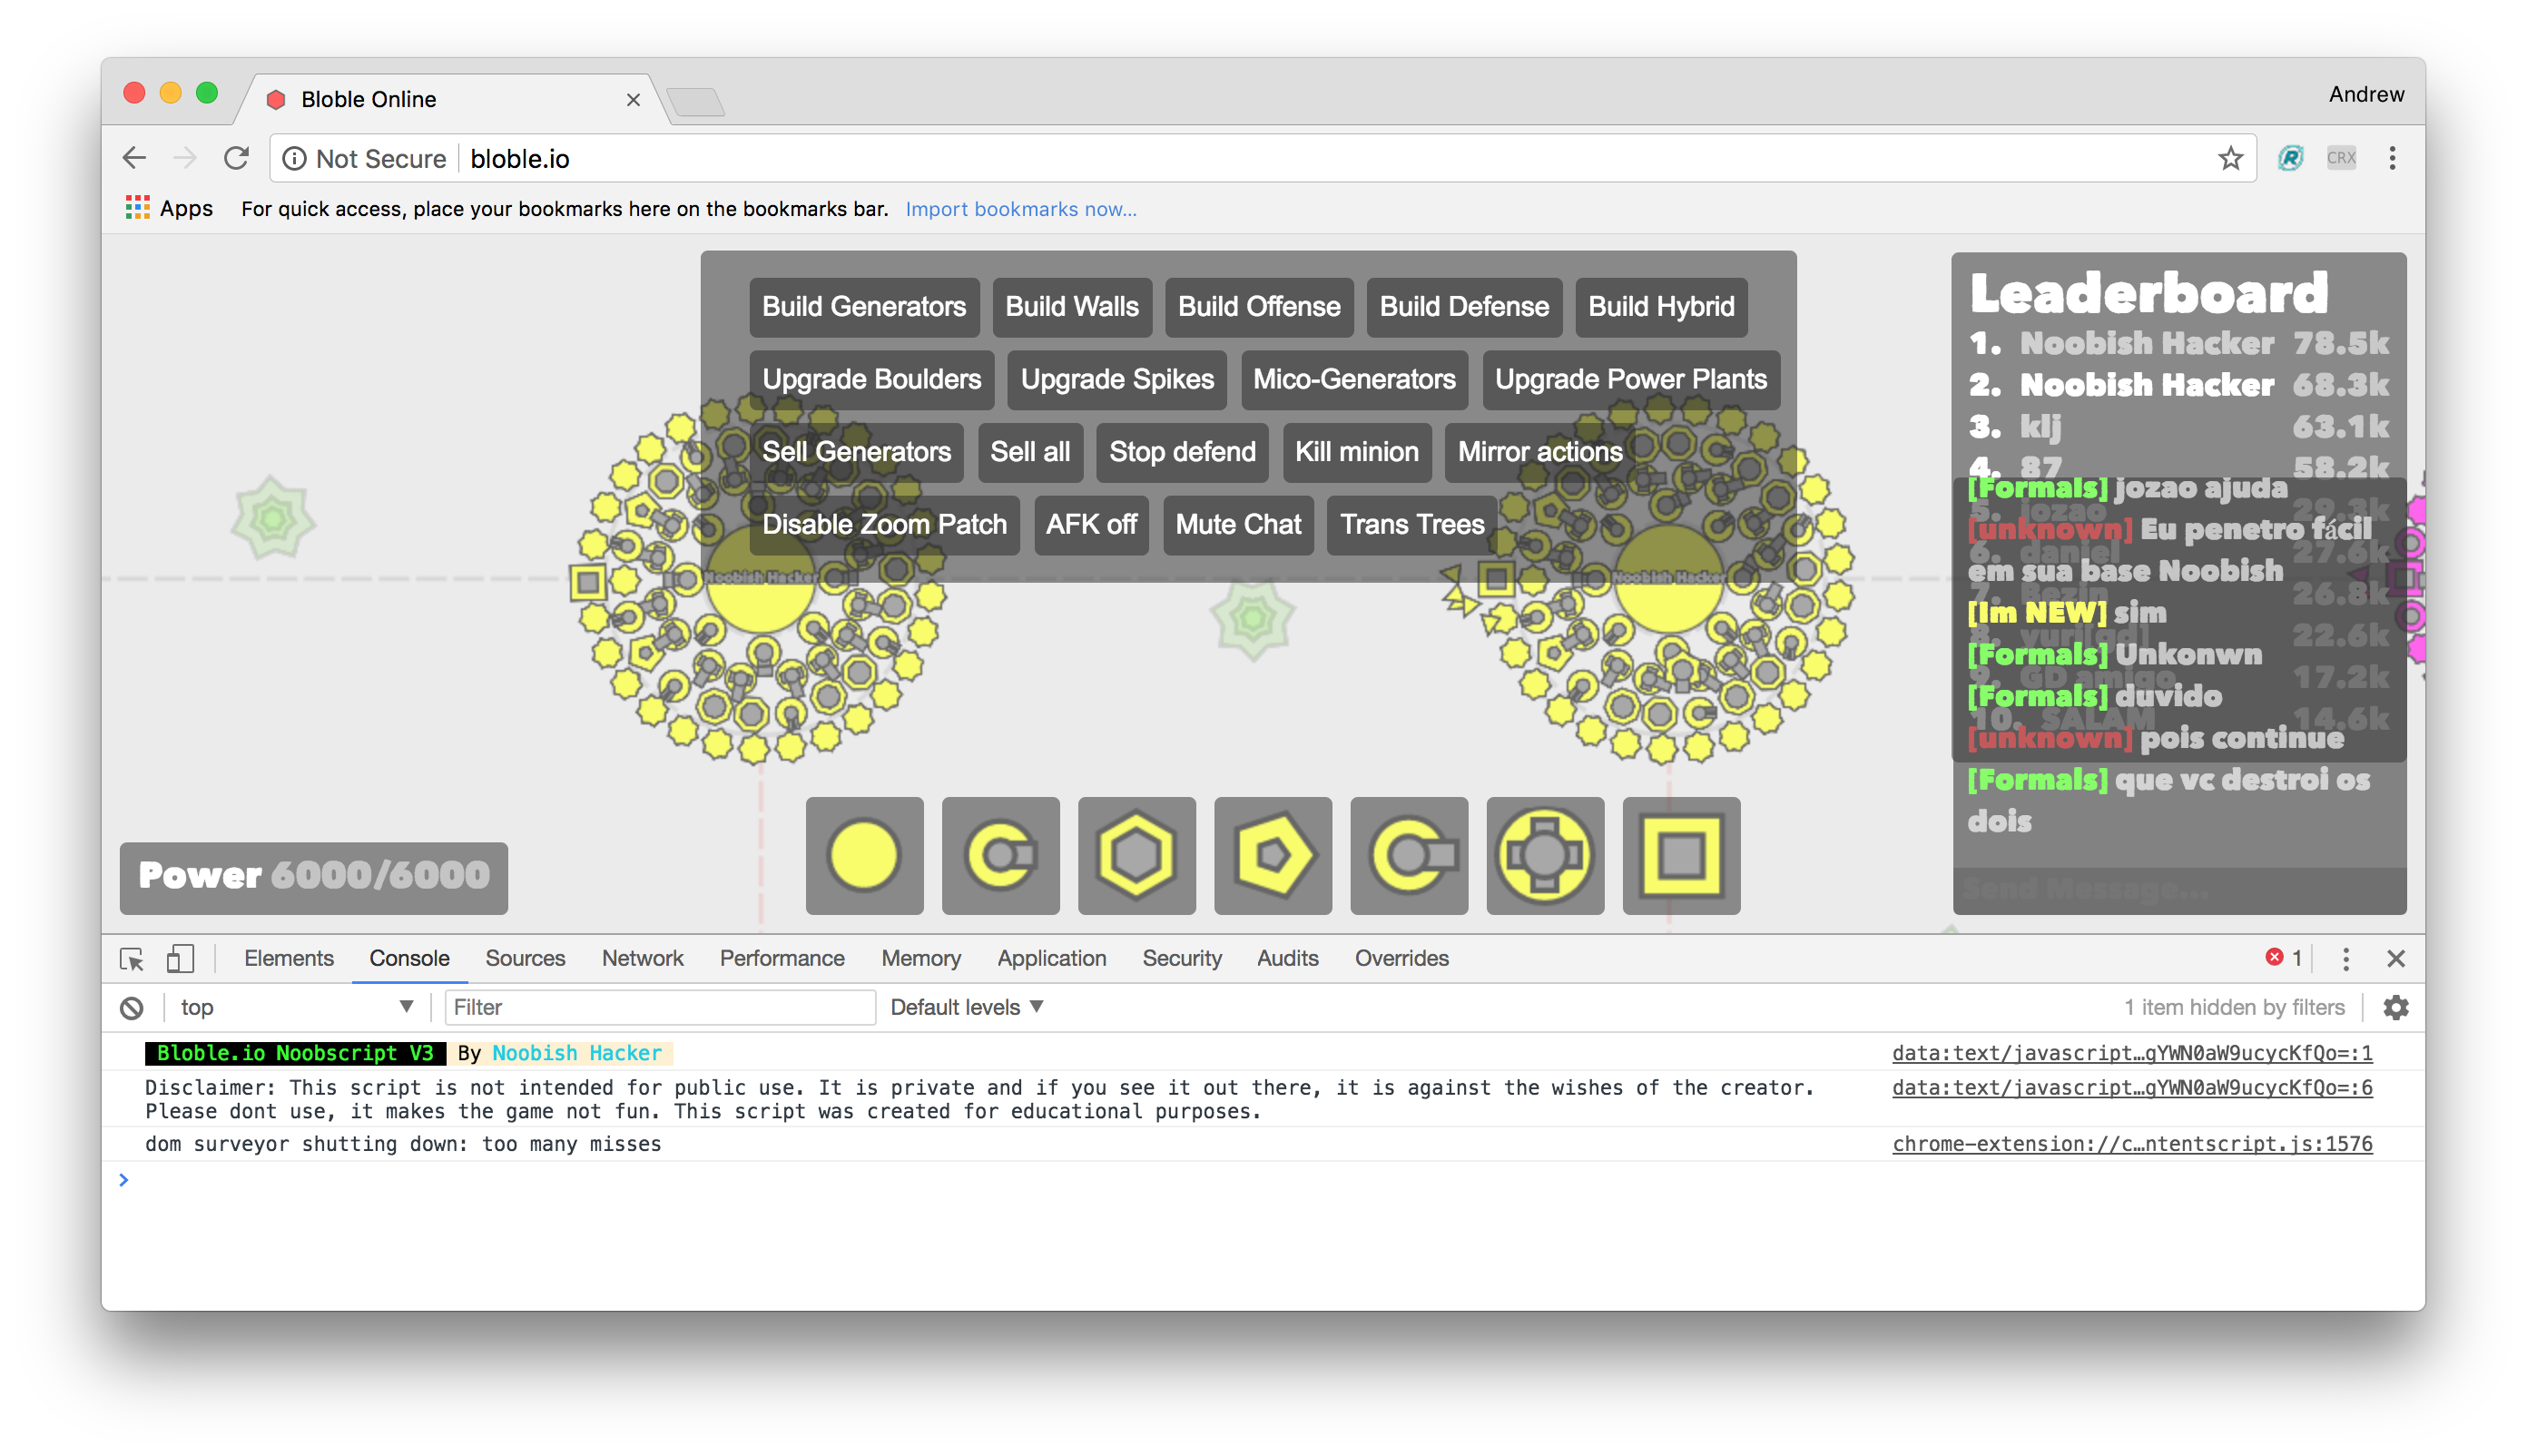Screen dimensions: 2527x1456
Task: Open the top frame context dropdown
Action: pos(295,1007)
